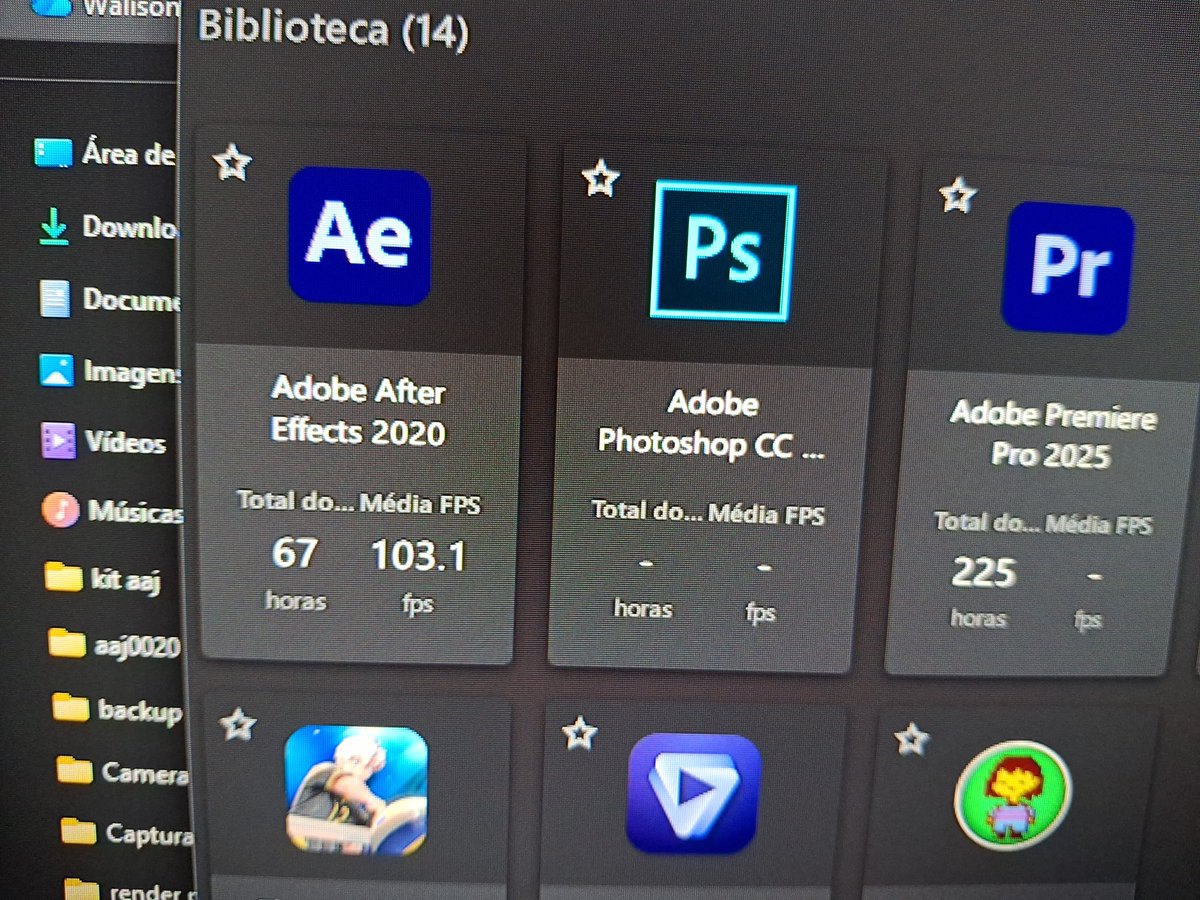The width and height of the screenshot is (1200, 900).
Task: Open the Camera folder in sidebar
Action: pyautogui.click(x=122, y=771)
